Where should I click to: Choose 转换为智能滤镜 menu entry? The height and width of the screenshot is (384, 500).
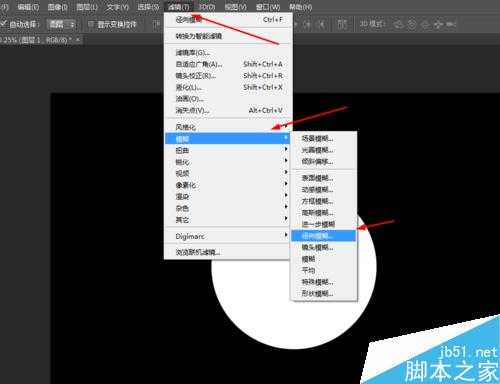coord(227,36)
